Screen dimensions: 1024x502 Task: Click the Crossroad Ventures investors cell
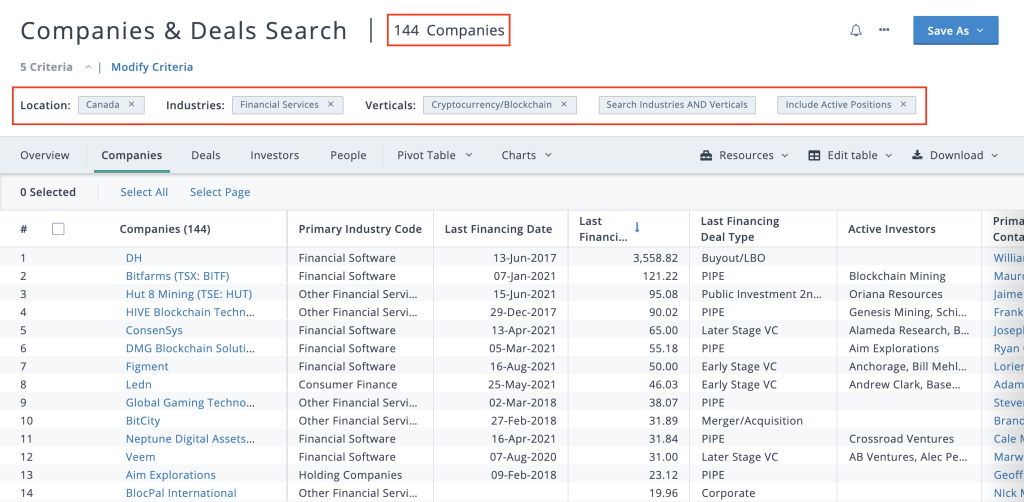[901, 439]
